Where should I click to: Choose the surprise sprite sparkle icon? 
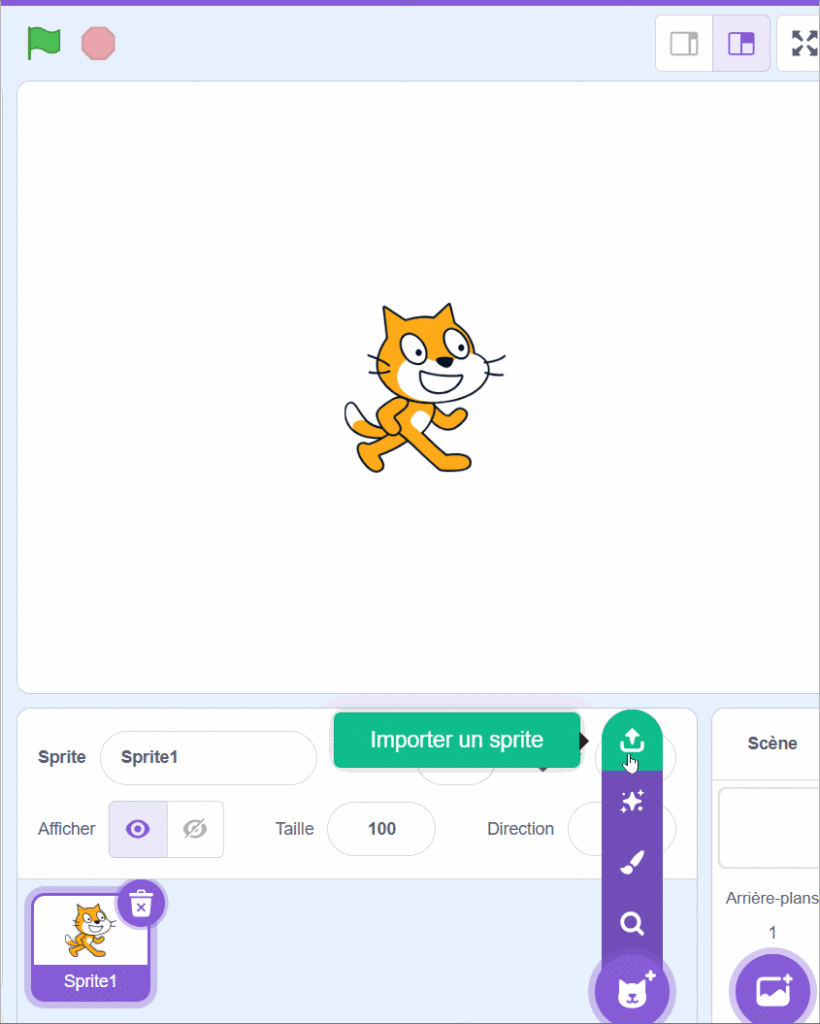click(x=632, y=801)
